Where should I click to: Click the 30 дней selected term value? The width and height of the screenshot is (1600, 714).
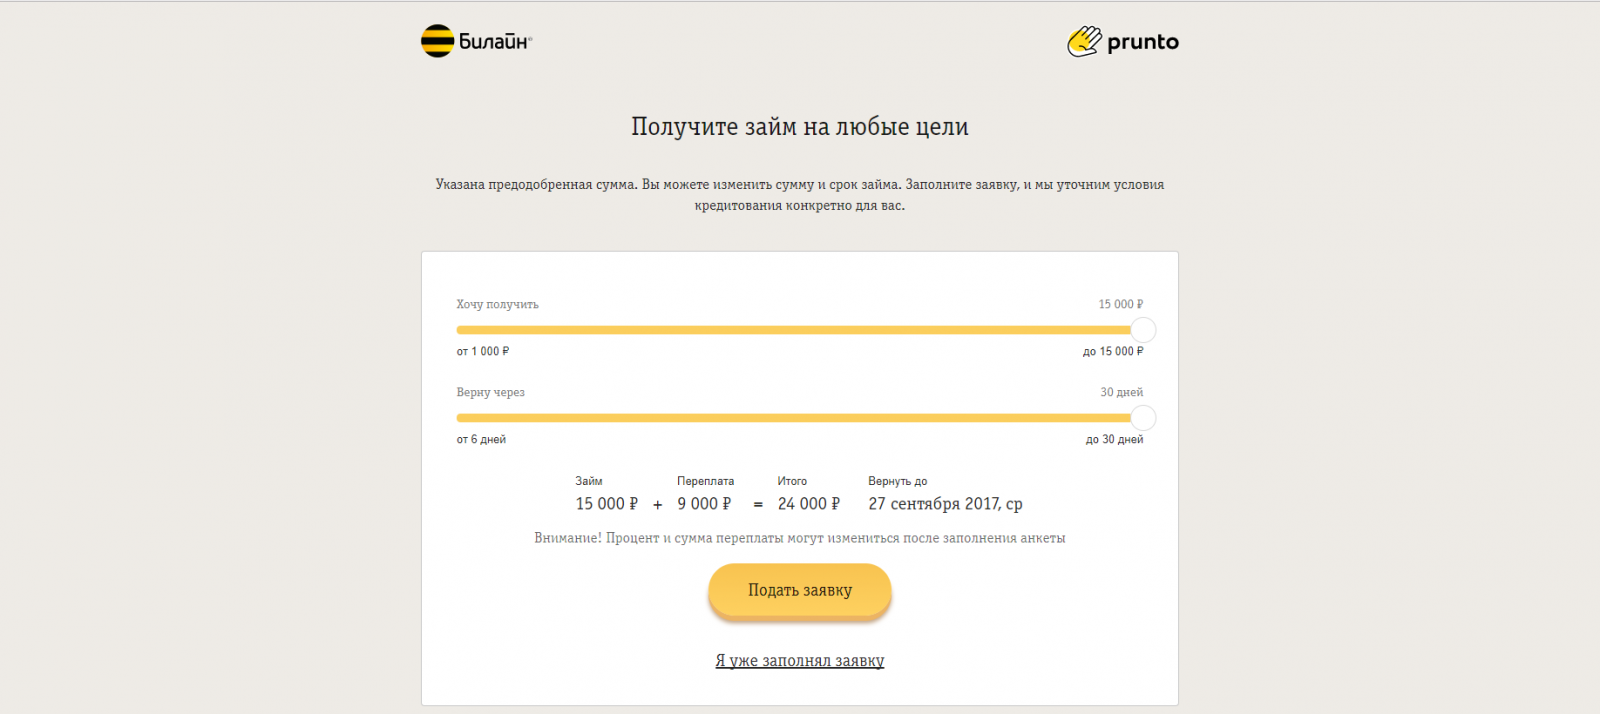click(1121, 392)
